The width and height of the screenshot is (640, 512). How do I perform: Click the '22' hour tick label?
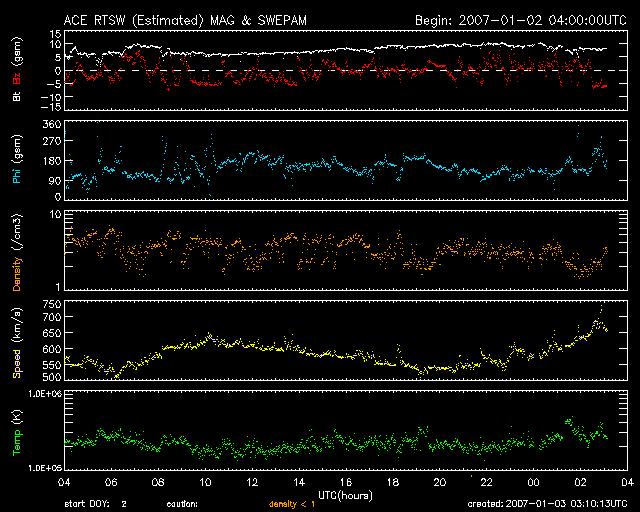487,482
